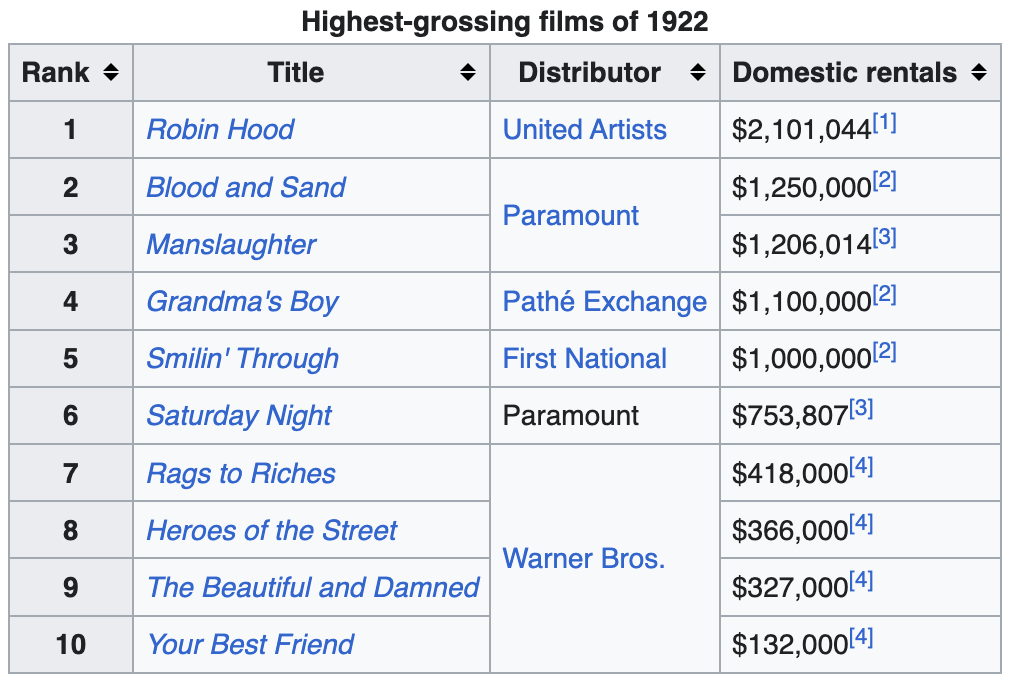Click the Rags to Riches title
Viewport: 1020px width, 696px height.
pyautogui.click(x=241, y=473)
